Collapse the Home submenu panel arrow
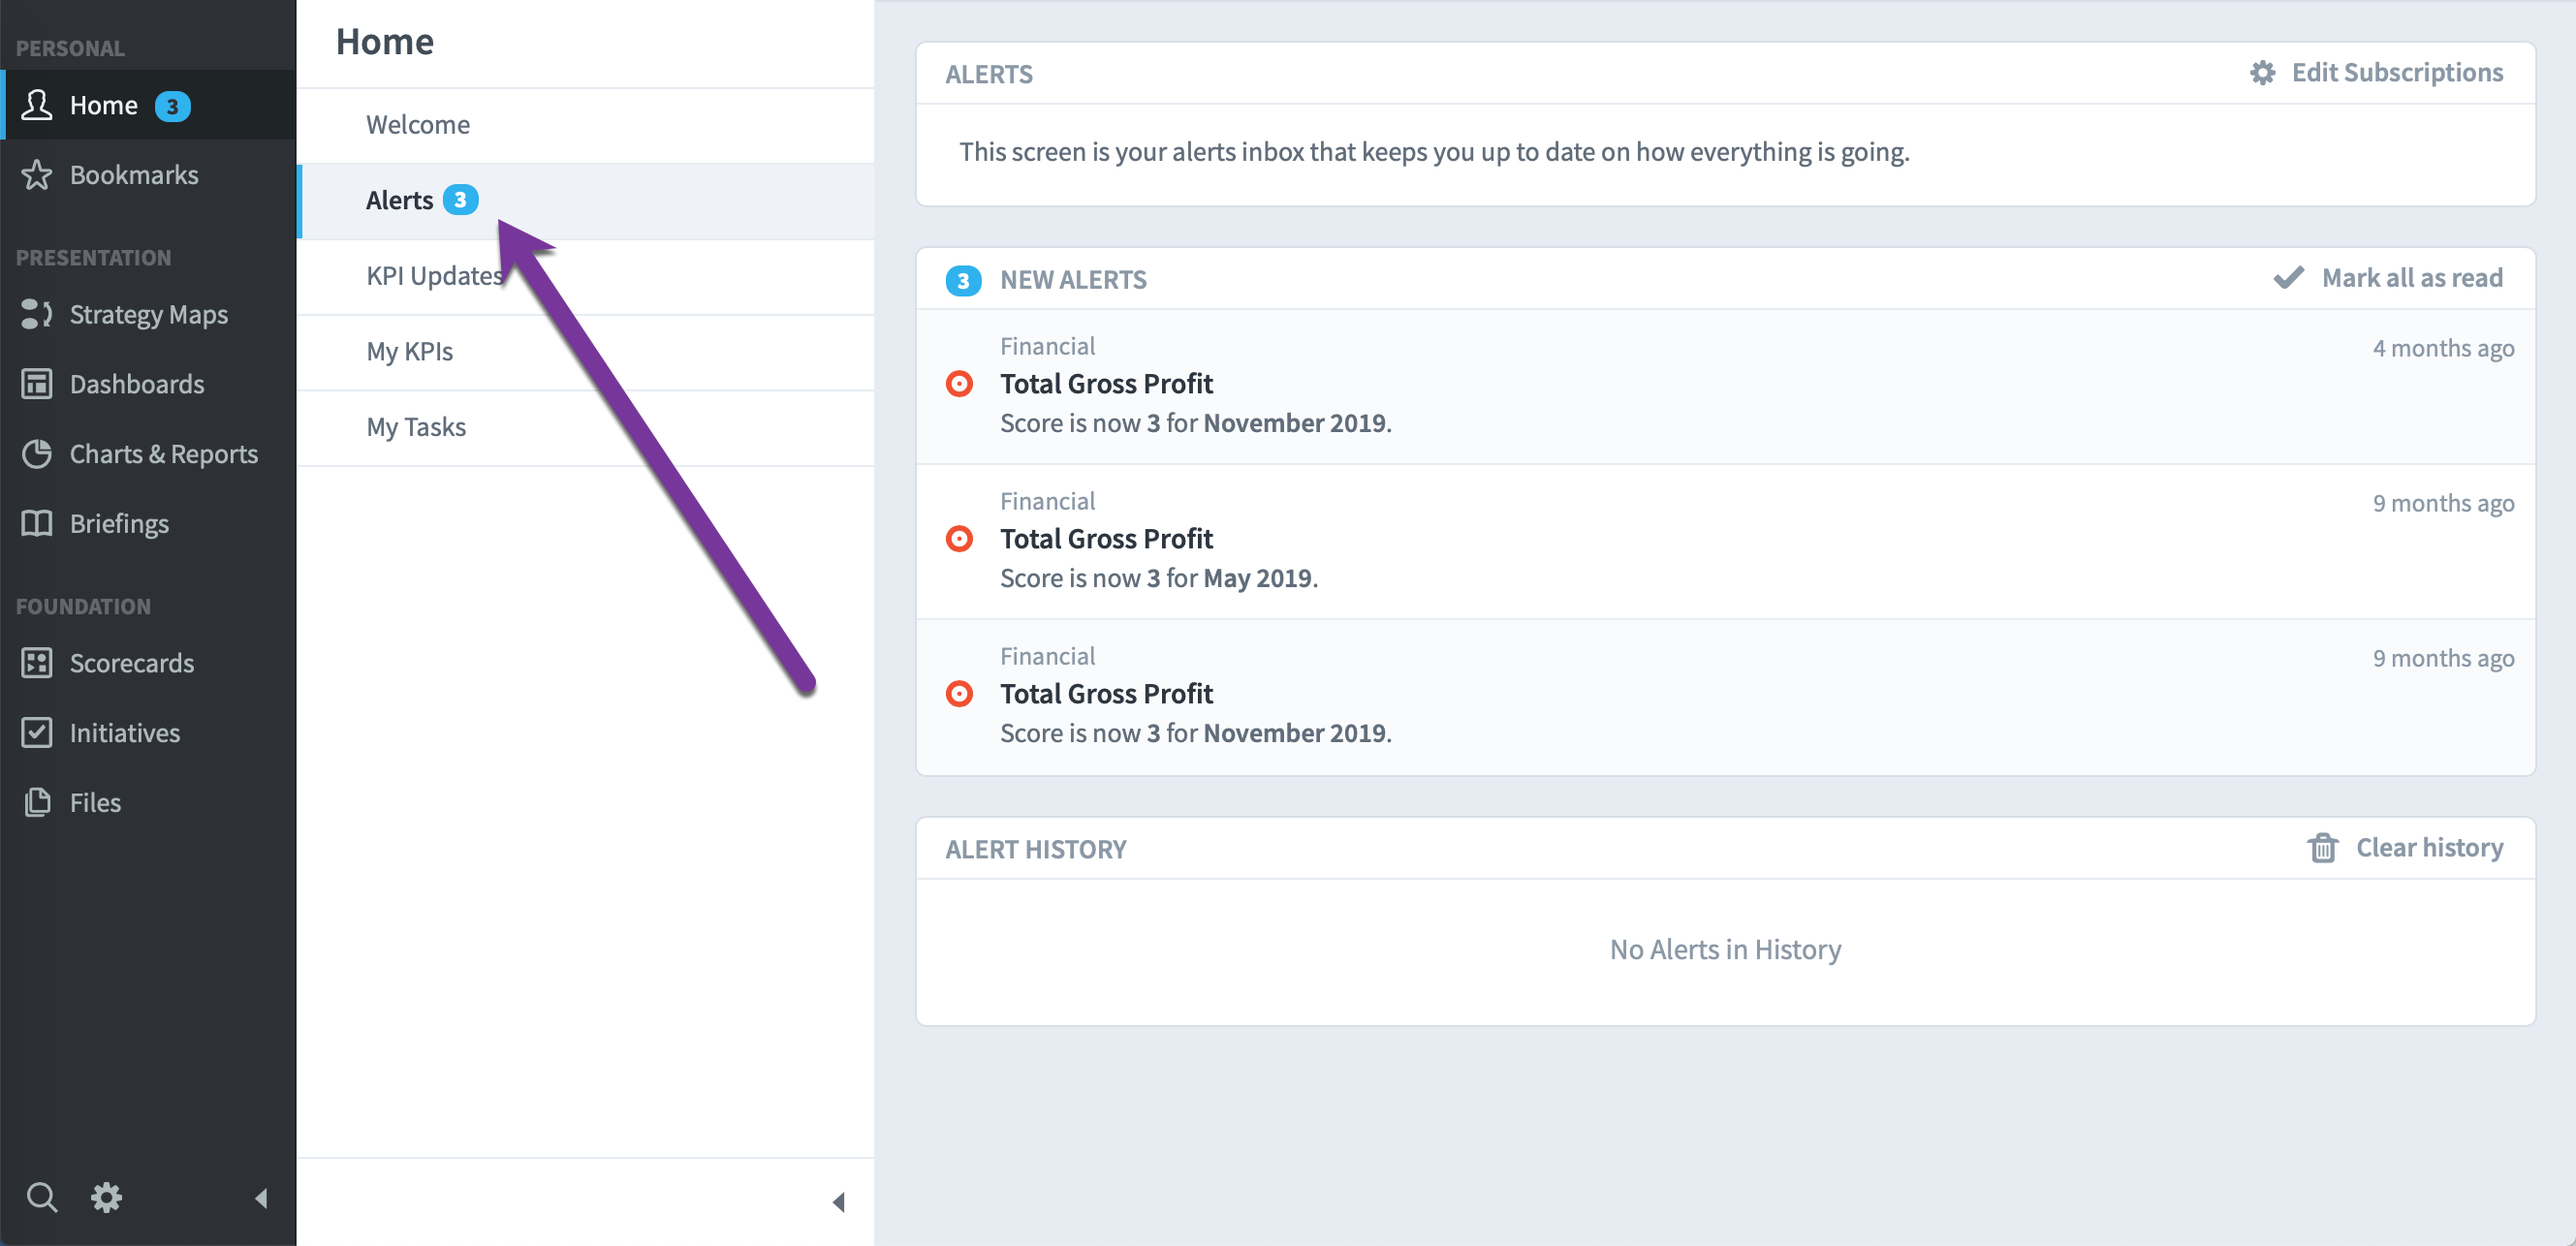Viewport: 2576px width, 1246px height. pos(838,1201)
